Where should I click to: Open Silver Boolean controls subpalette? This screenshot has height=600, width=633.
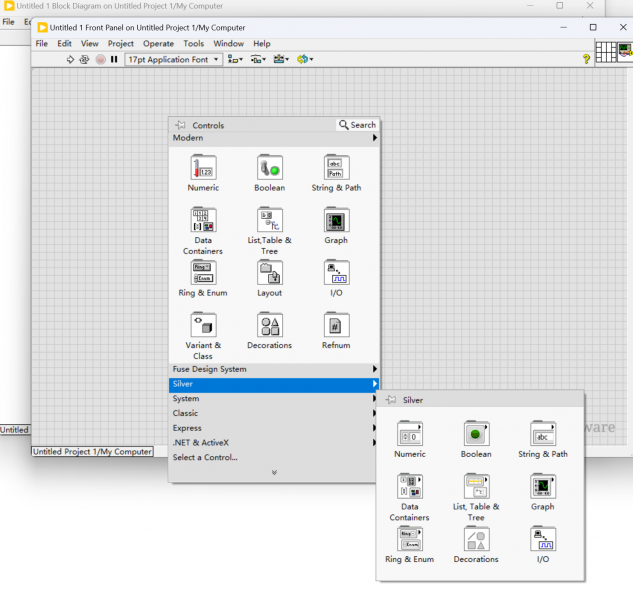476,439
